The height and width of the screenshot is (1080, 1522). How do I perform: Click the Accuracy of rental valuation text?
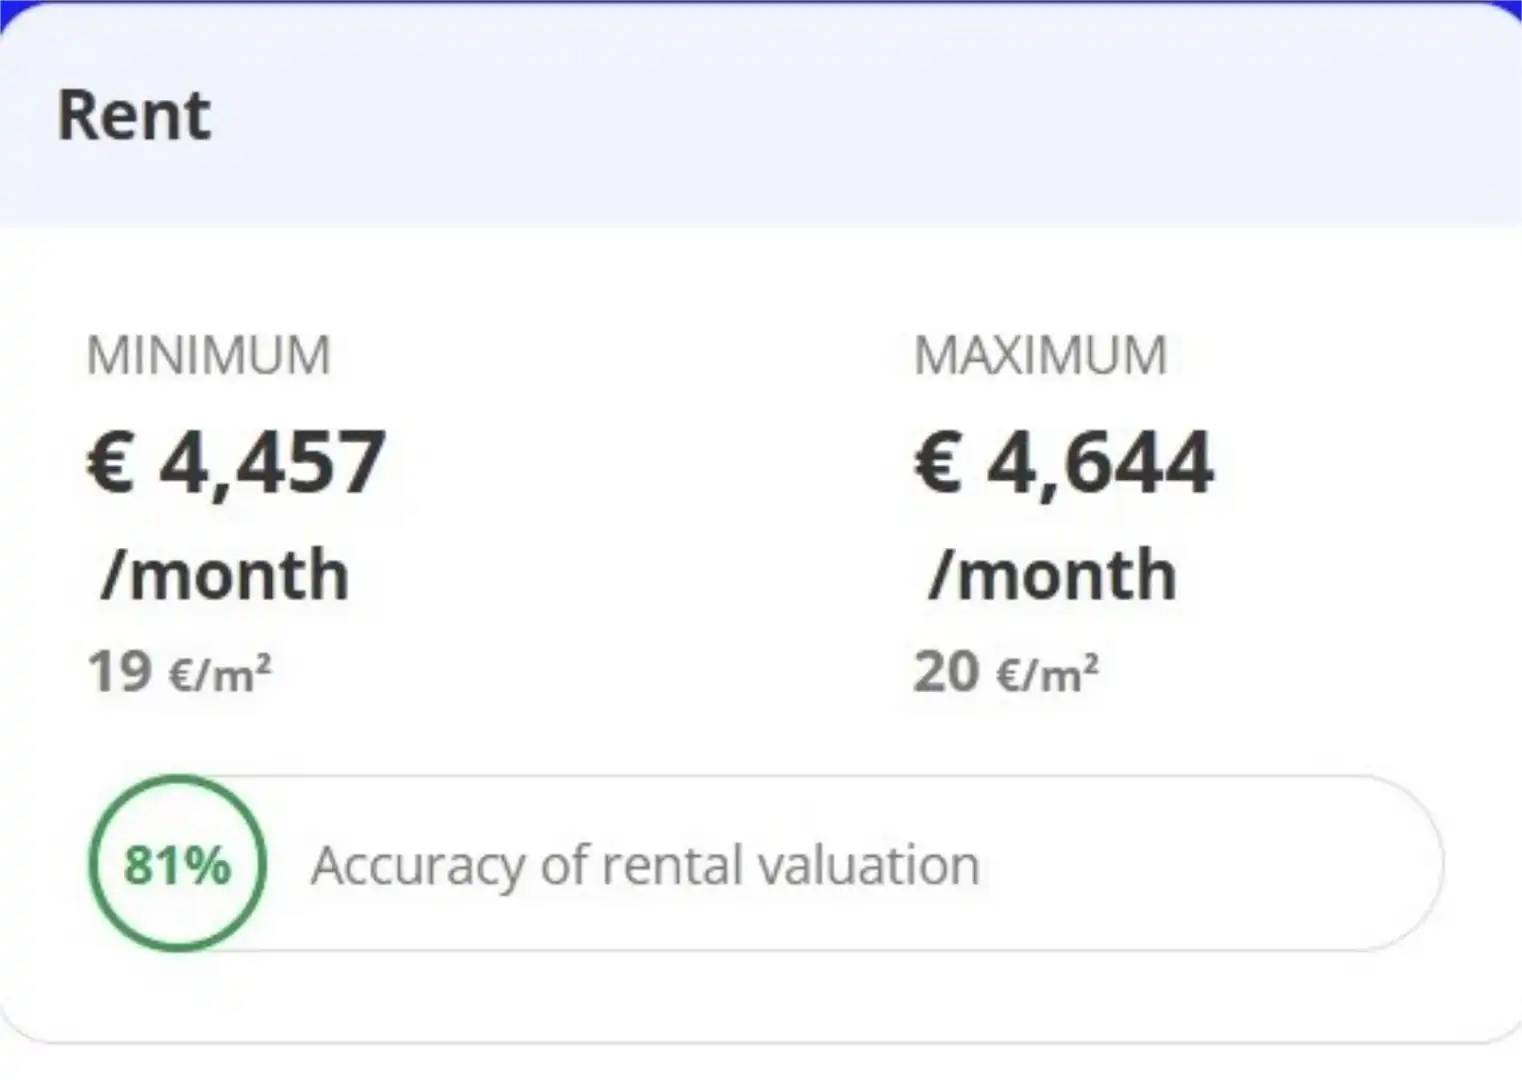coord(645,866)
